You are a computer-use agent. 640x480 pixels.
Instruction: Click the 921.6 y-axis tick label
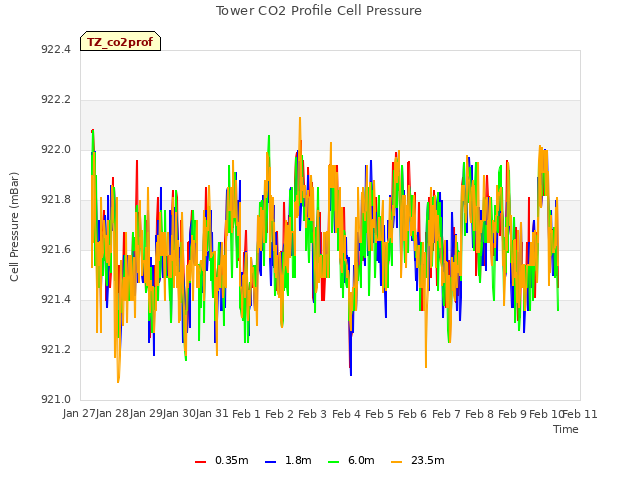point(56,249)
